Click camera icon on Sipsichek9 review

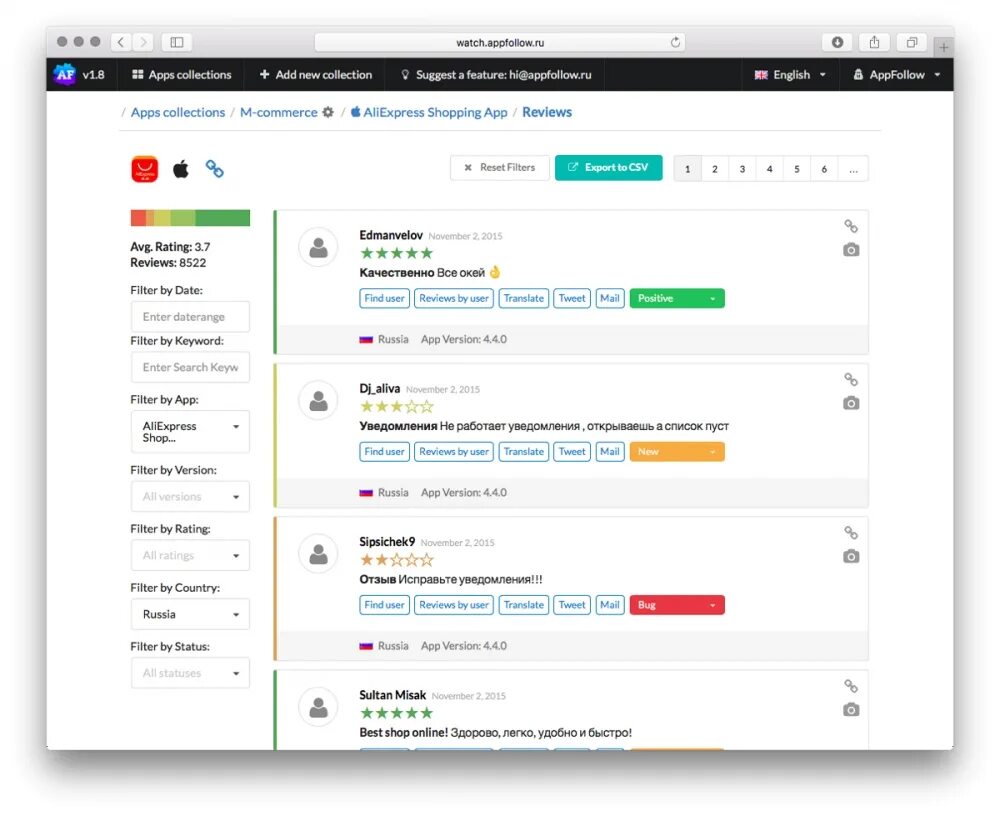tap(851, 556)
